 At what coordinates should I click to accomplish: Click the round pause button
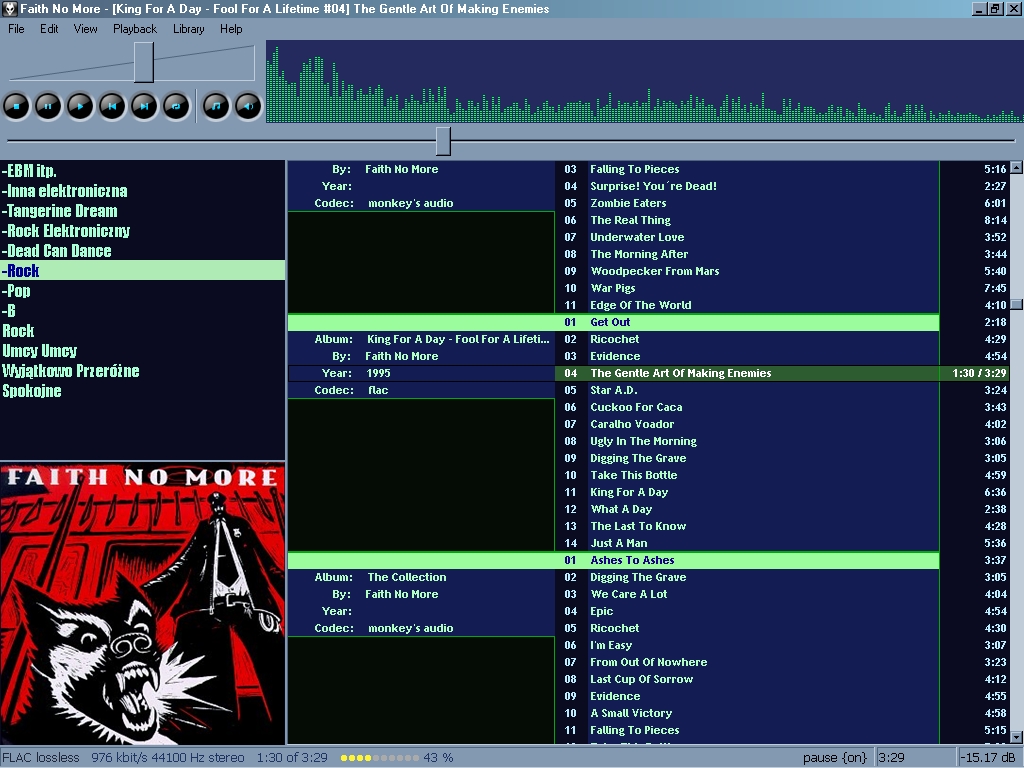coord(48,106)
